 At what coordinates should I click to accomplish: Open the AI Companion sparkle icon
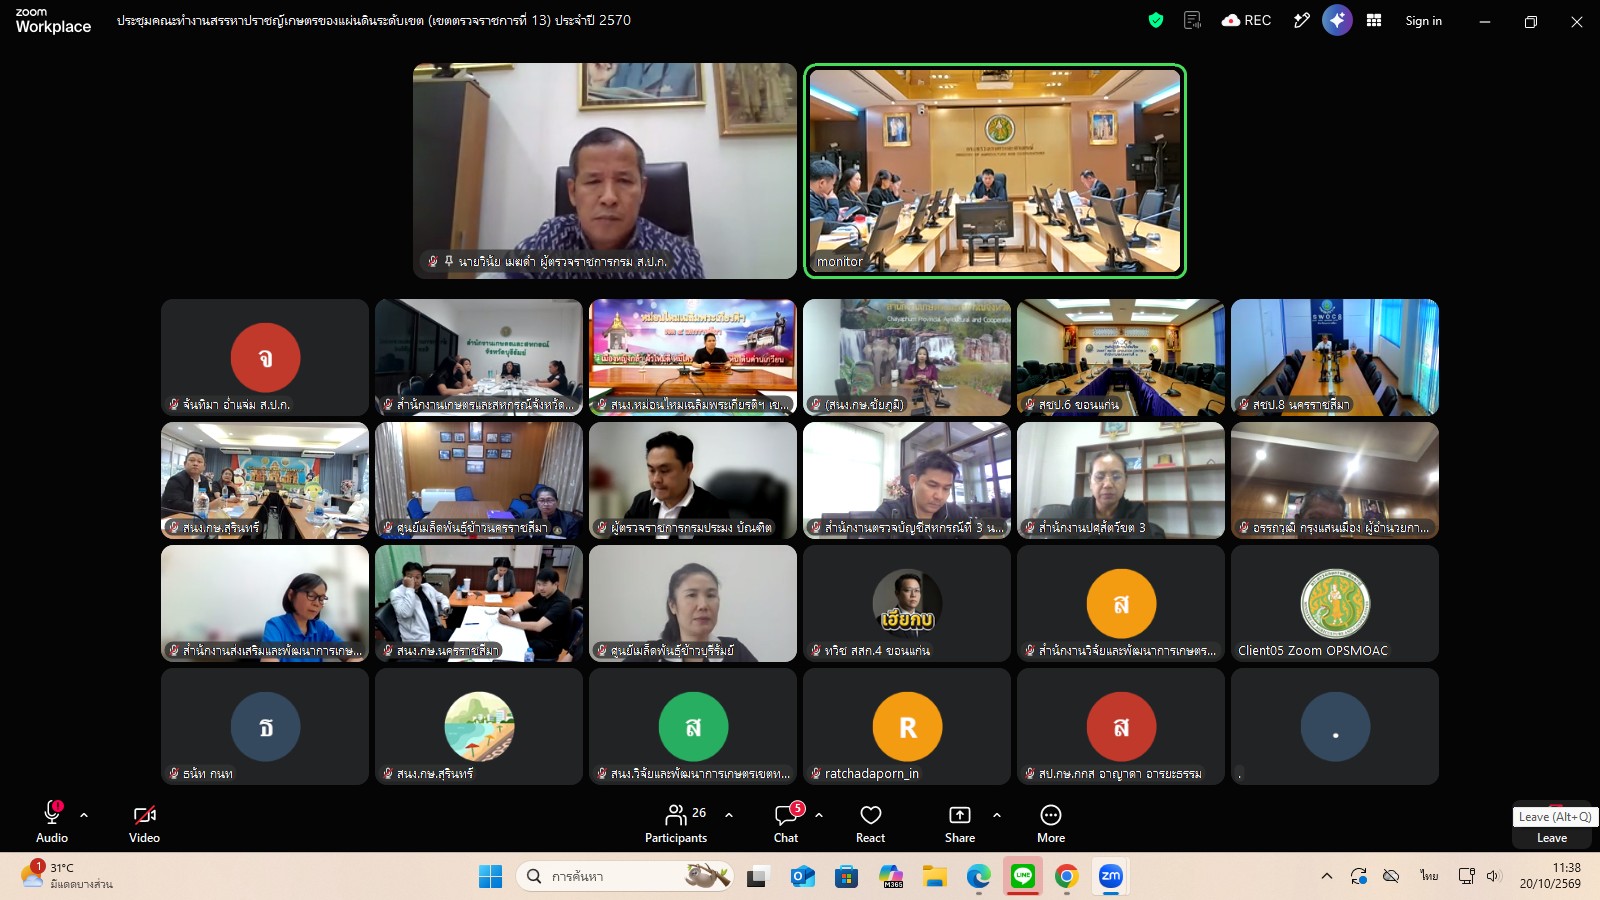pos(1337,20)
